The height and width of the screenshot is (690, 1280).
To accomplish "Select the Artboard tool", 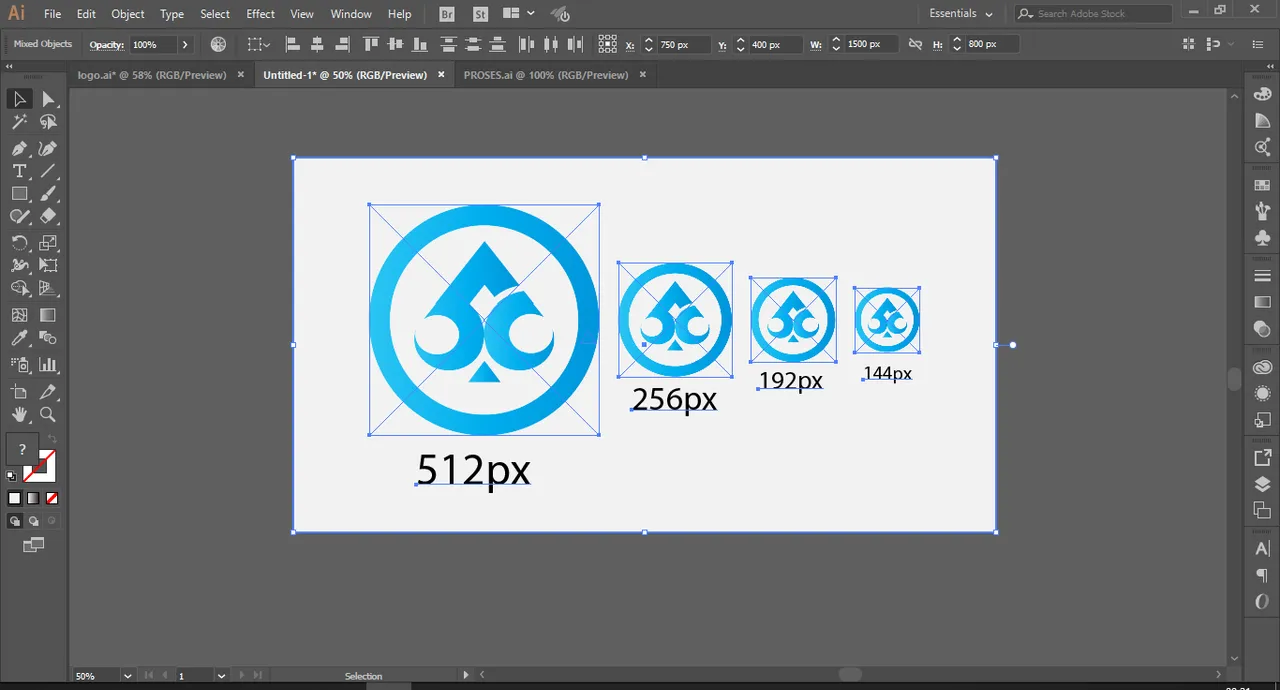I will click(19, 392).
